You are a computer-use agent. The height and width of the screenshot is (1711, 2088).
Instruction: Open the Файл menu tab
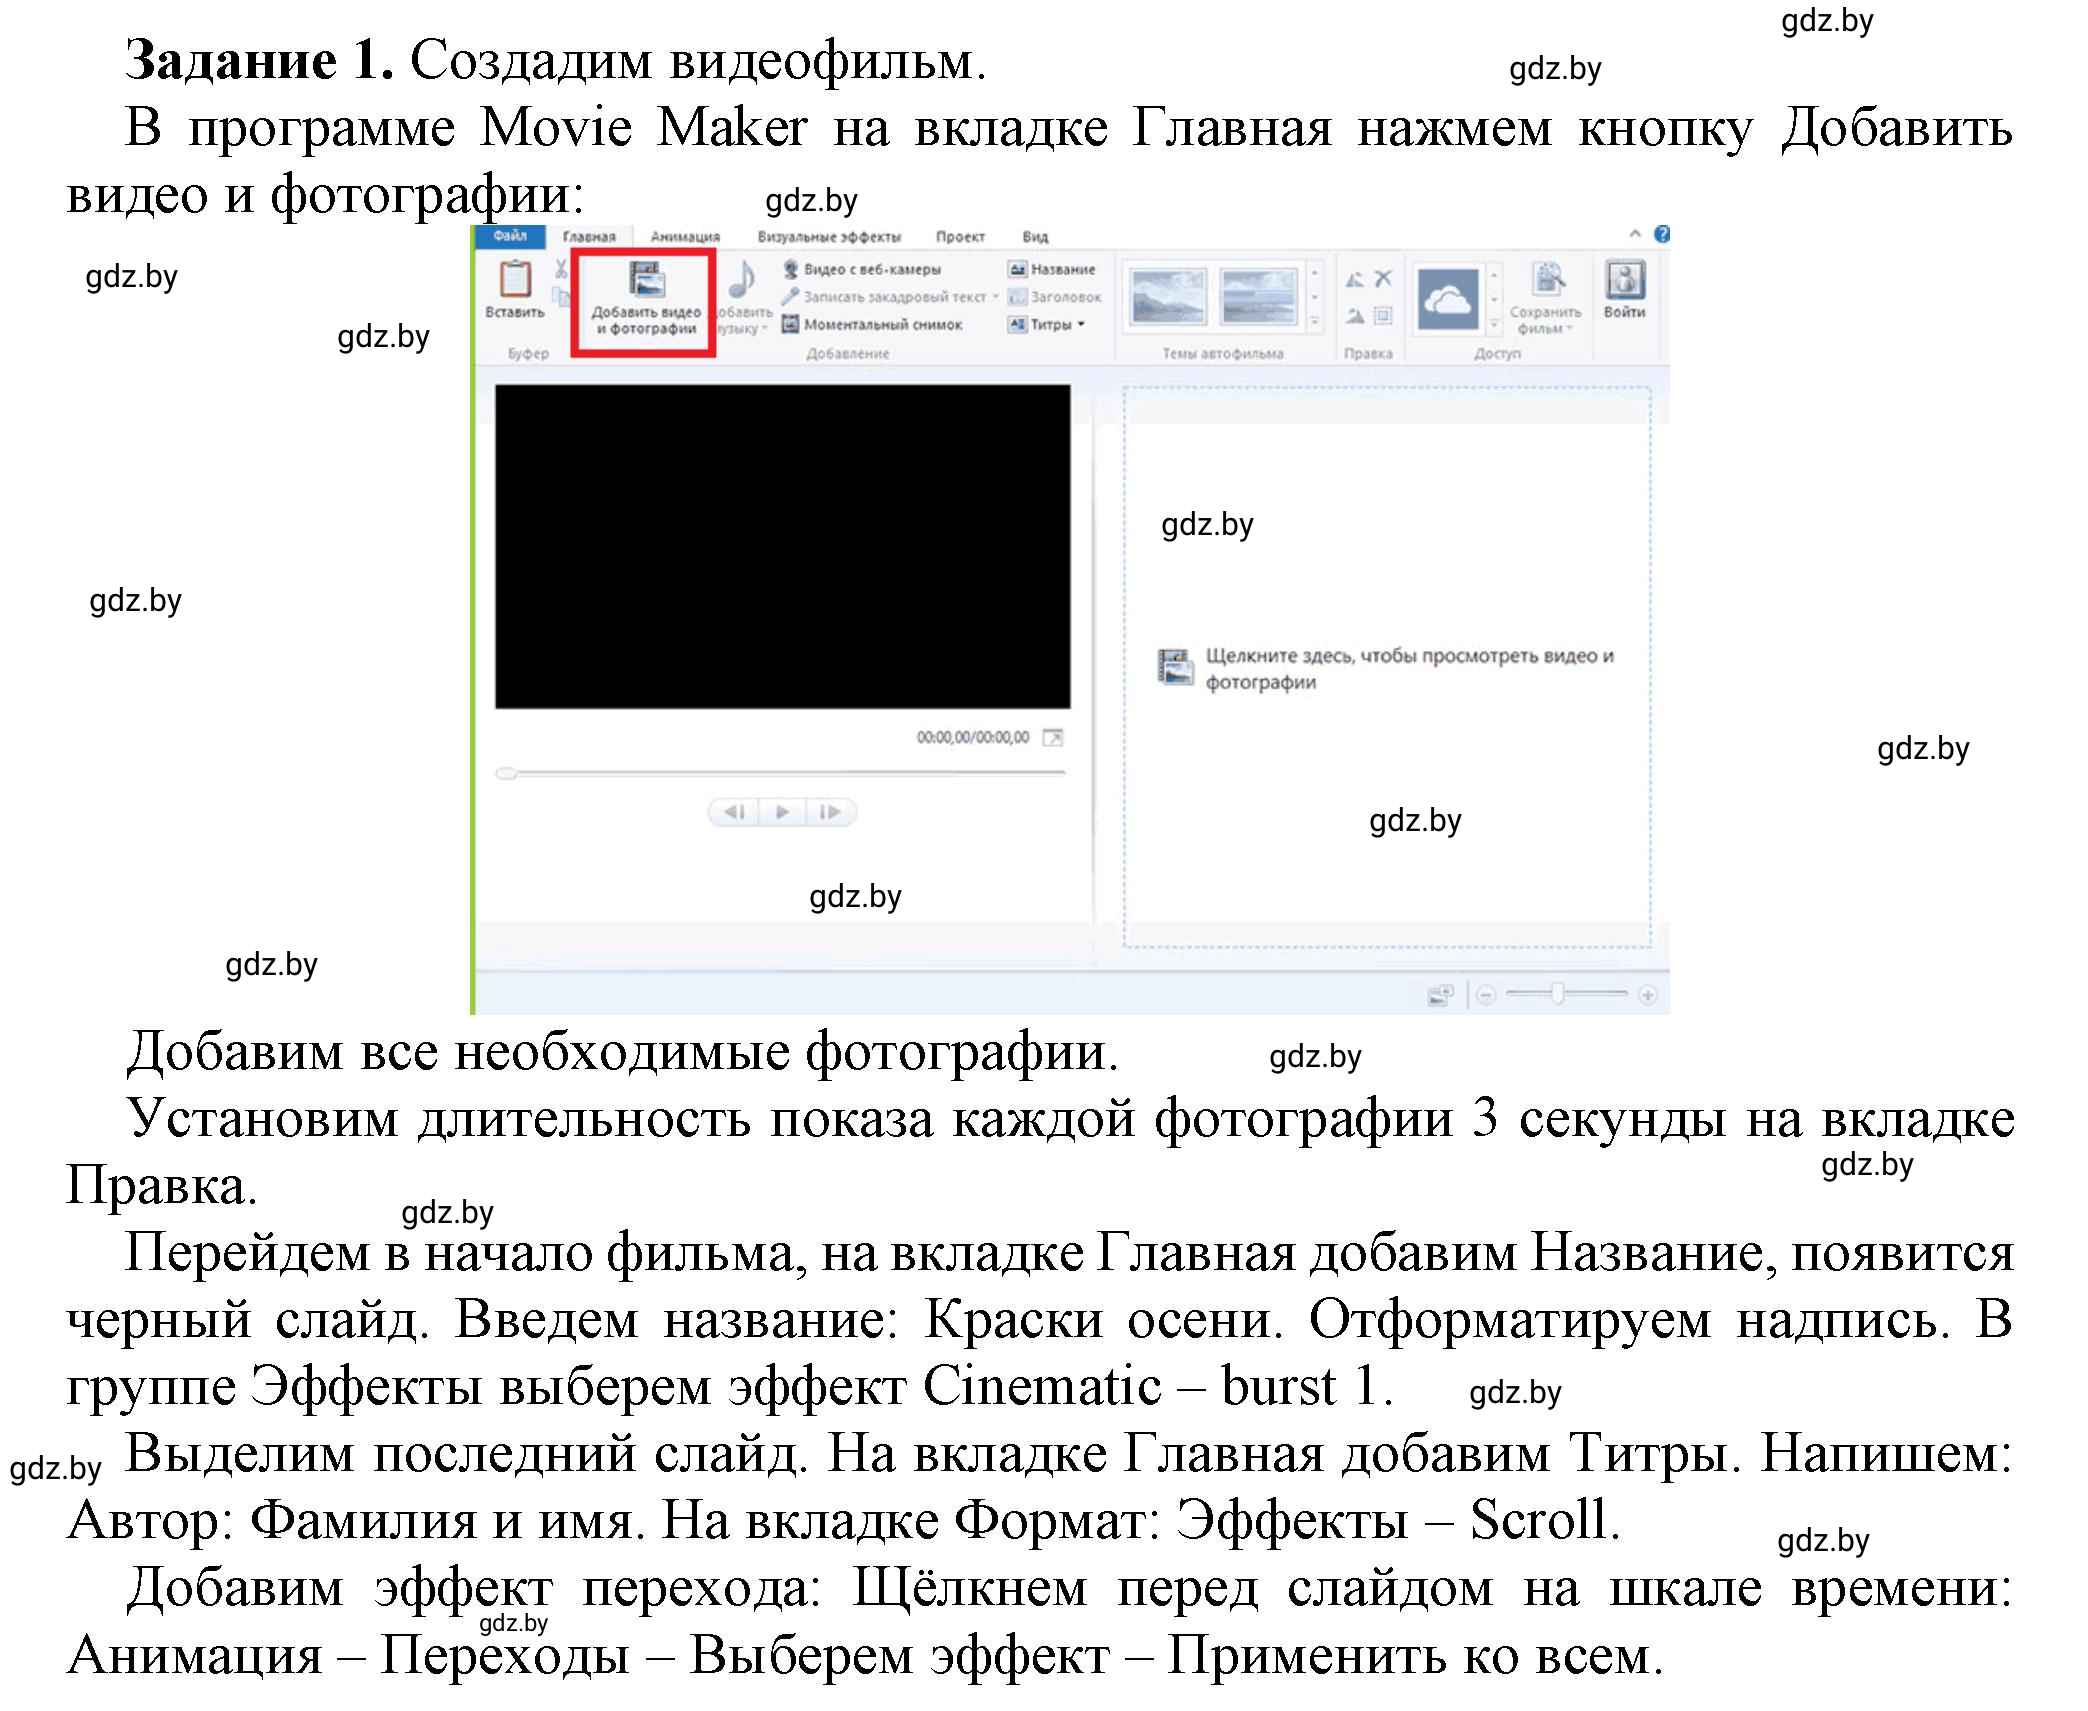click(x=509, y=236)
